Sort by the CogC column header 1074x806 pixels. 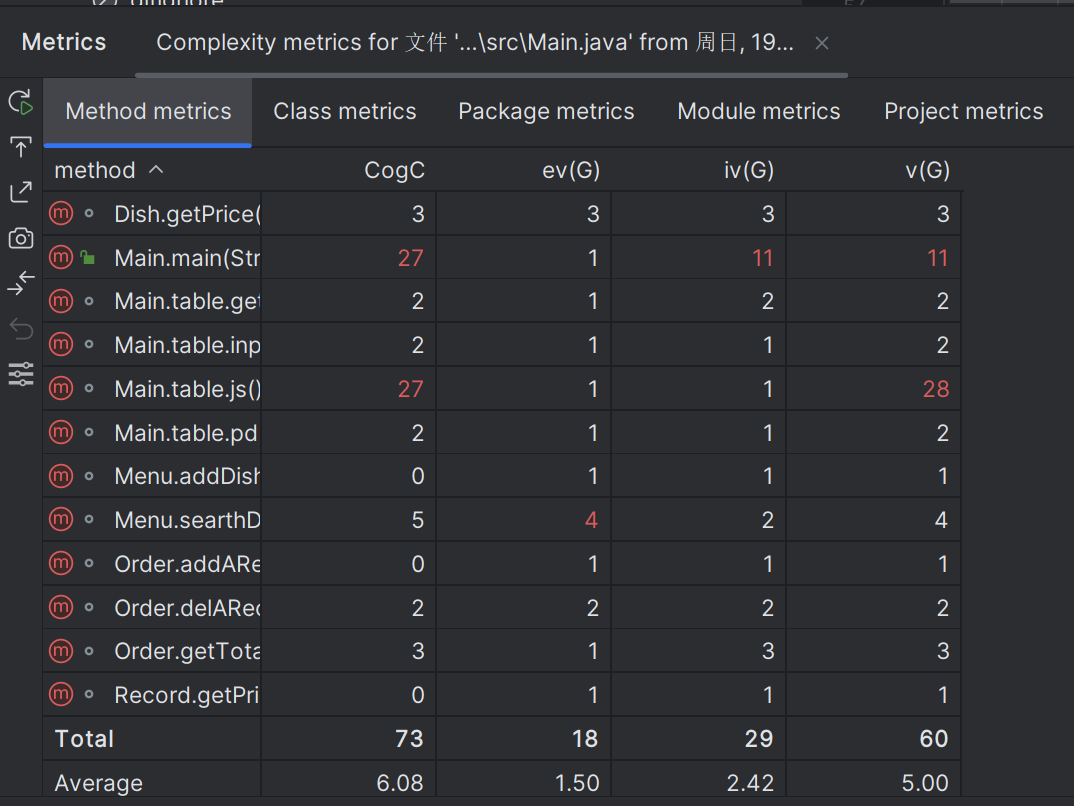tap(394, 171)
